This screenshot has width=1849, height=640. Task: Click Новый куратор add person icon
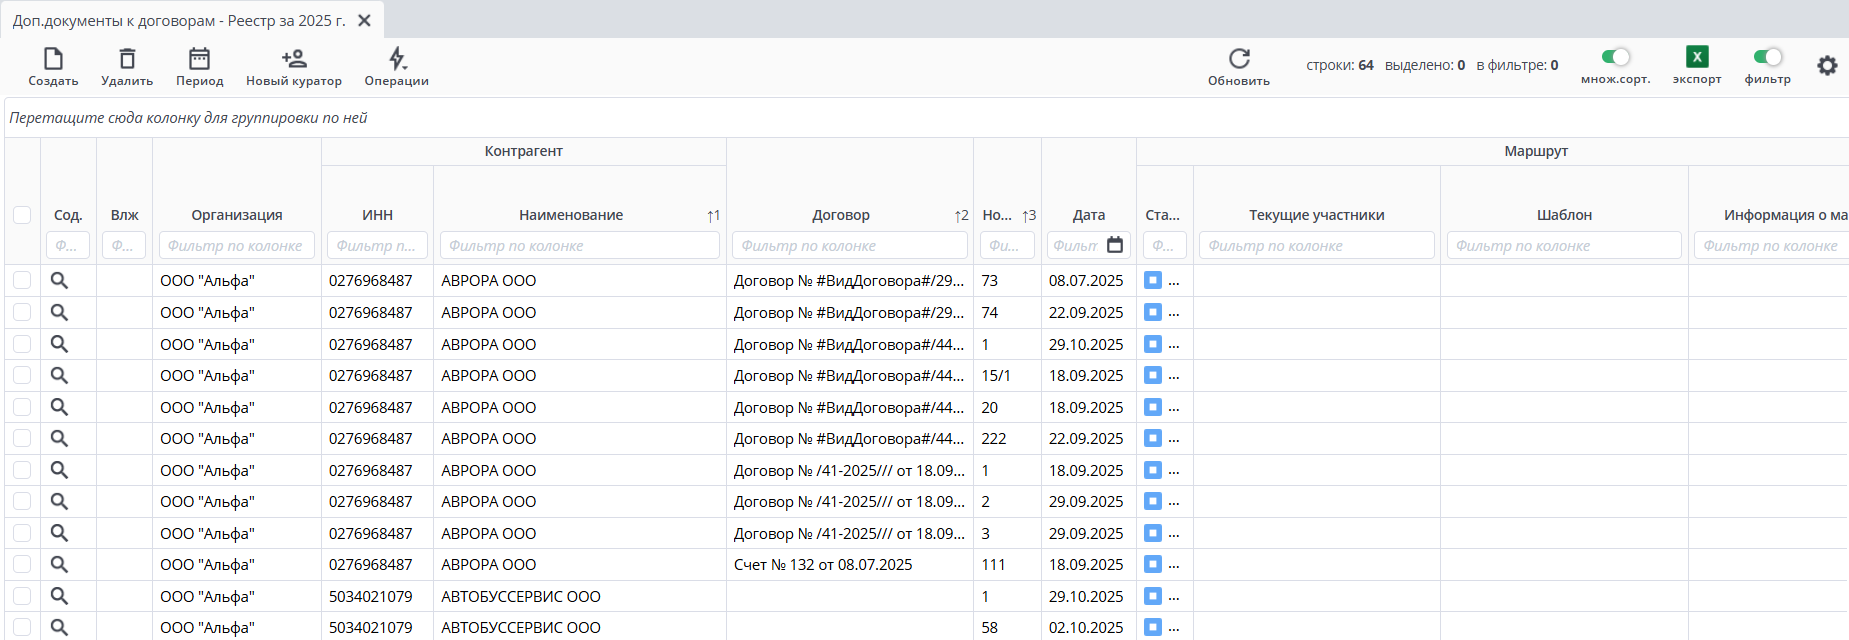(294, 59)
